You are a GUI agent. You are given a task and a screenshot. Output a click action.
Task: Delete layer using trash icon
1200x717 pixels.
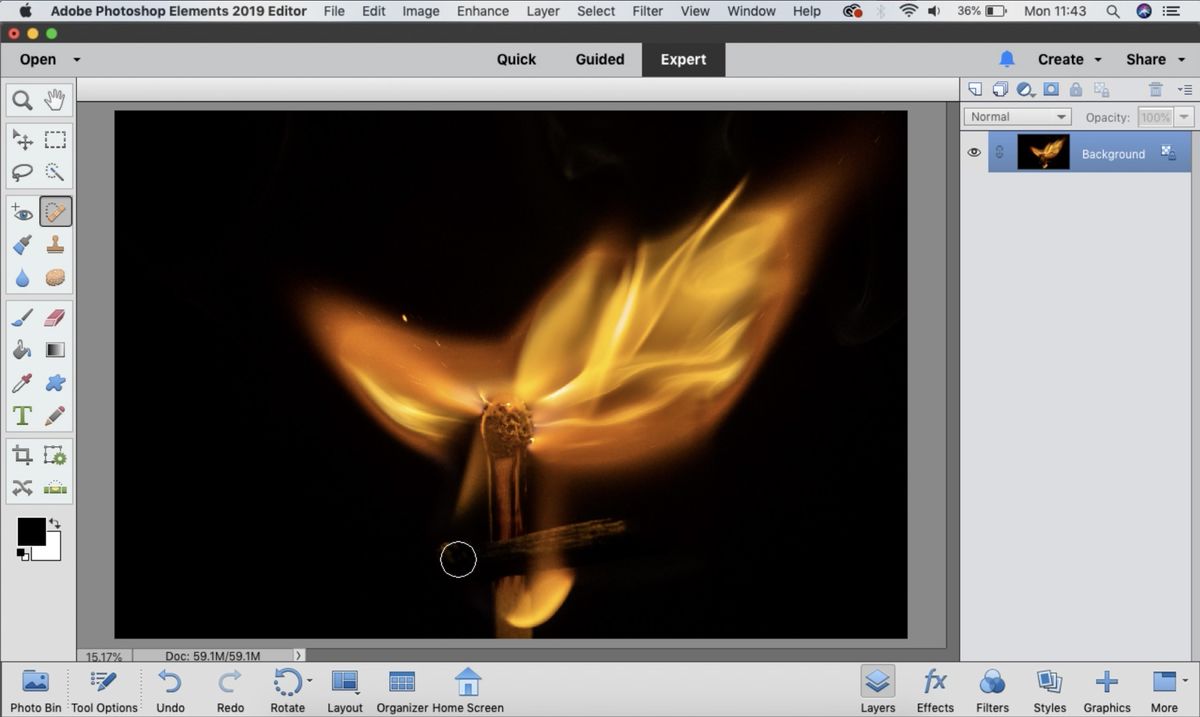point(1155,89)
